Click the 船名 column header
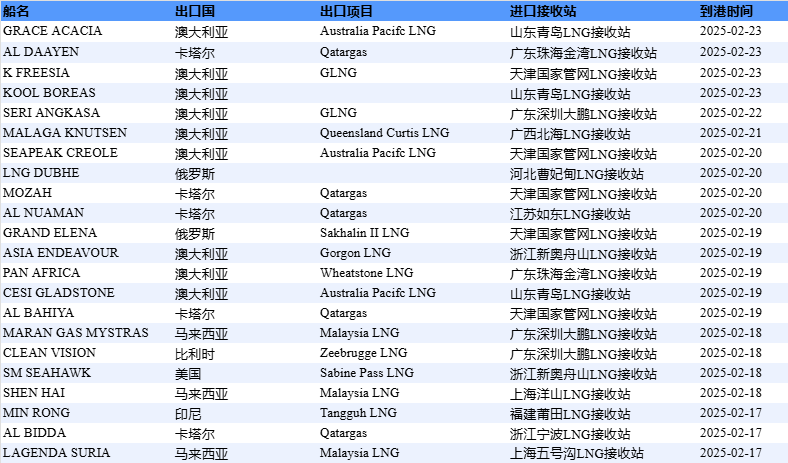 16,11
